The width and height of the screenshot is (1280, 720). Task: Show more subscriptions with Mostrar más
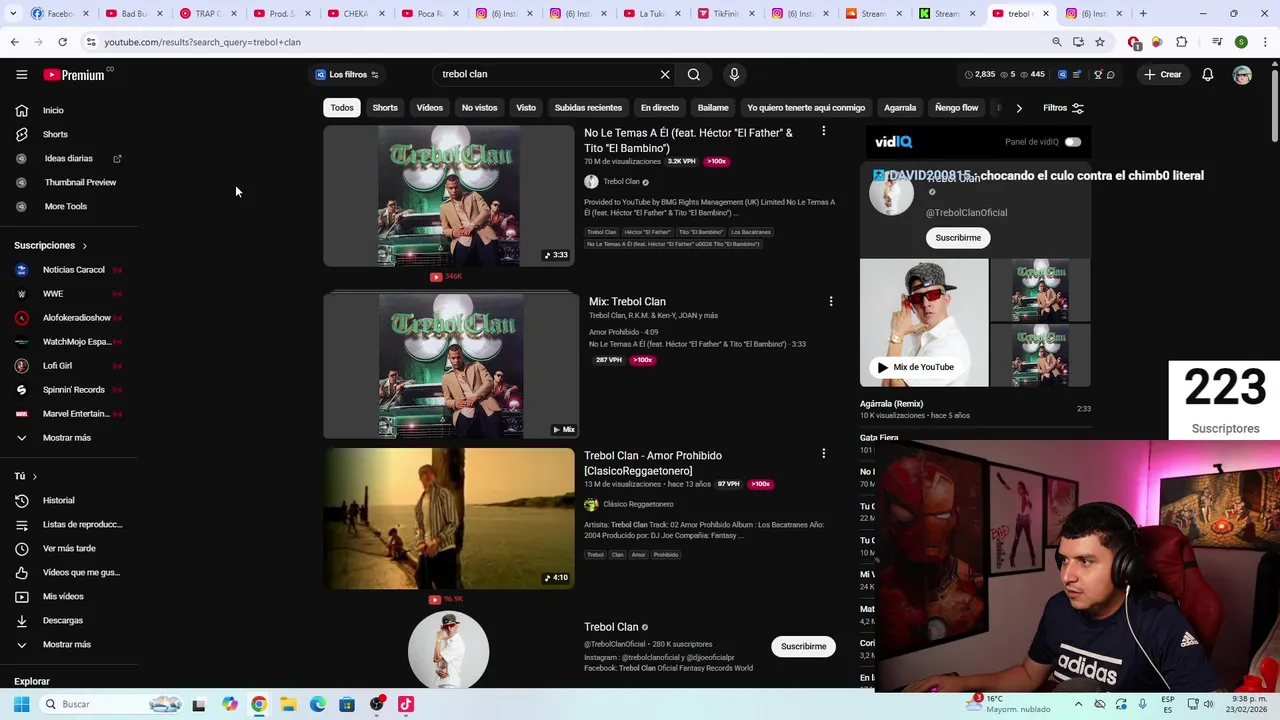click(66, 438)
